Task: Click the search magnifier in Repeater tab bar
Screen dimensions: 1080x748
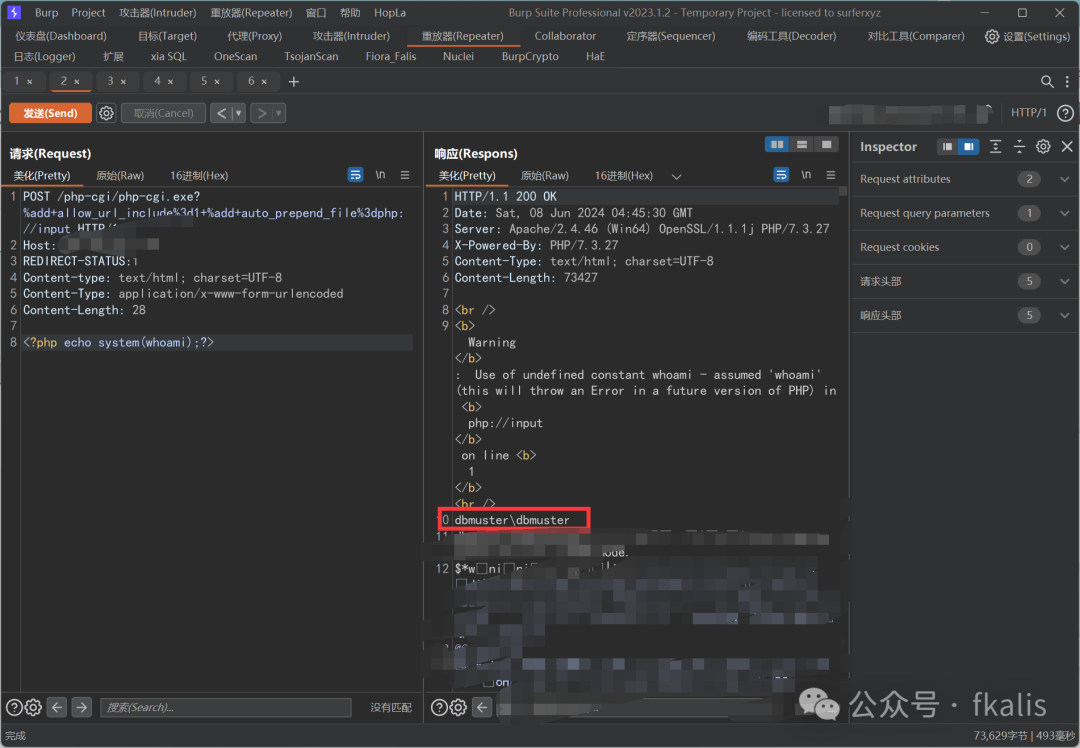Action: point(1047,81)
